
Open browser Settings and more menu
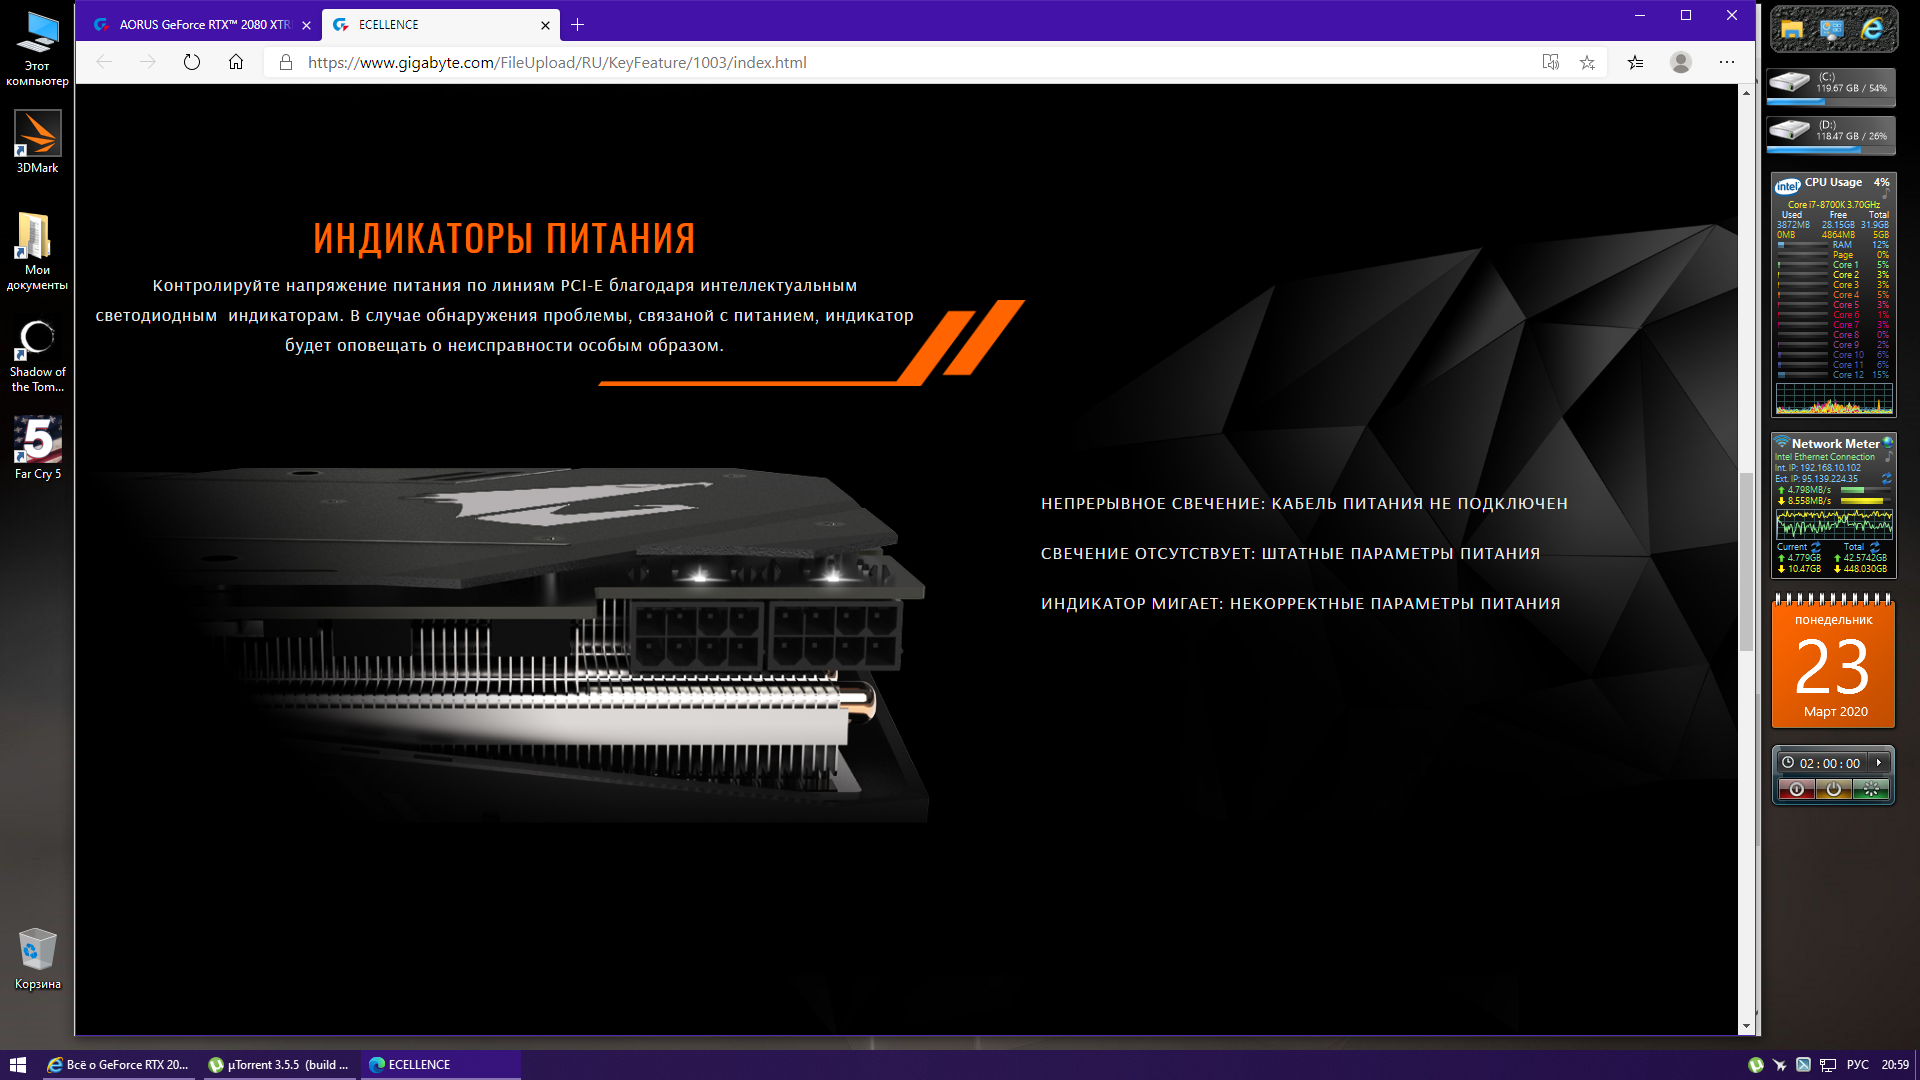click(1726, 62)
